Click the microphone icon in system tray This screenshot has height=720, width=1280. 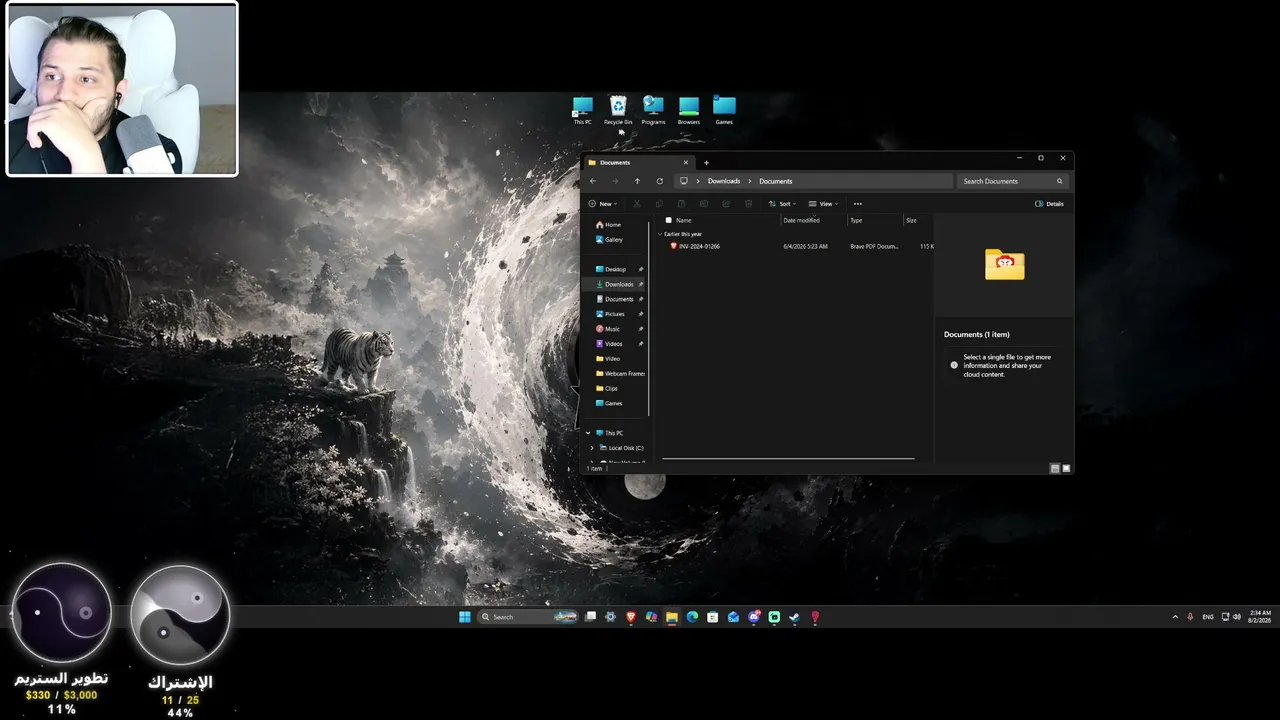pyautogui.click(x=1190, y=617)
